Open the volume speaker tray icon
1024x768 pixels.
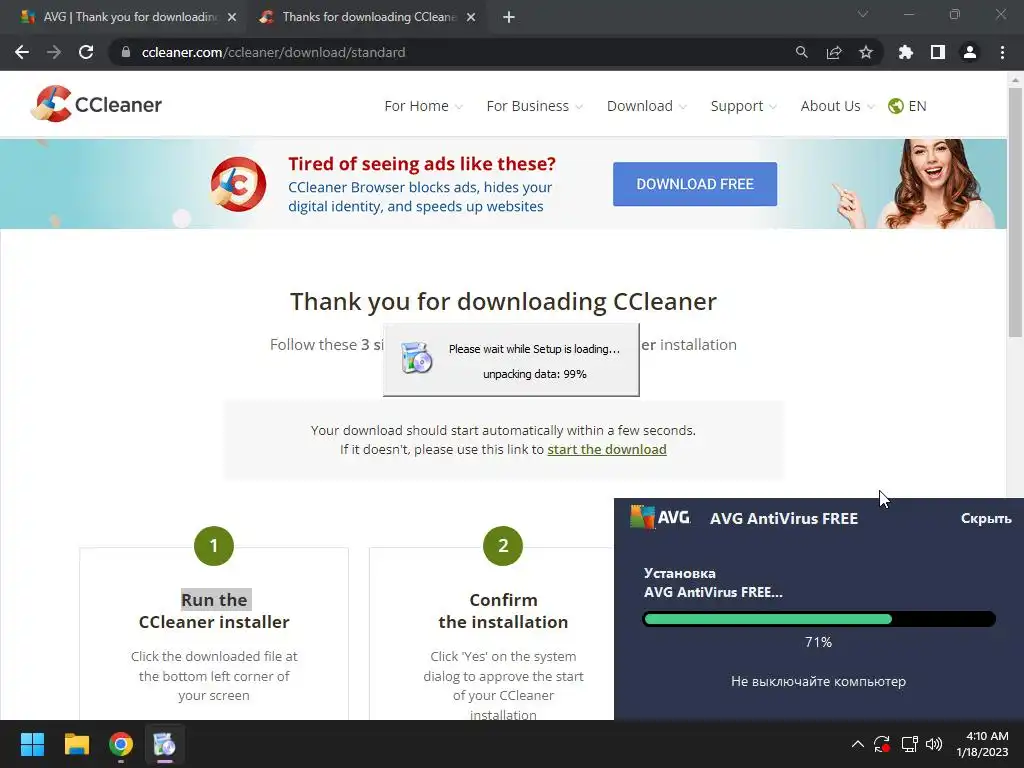(934, 744)
